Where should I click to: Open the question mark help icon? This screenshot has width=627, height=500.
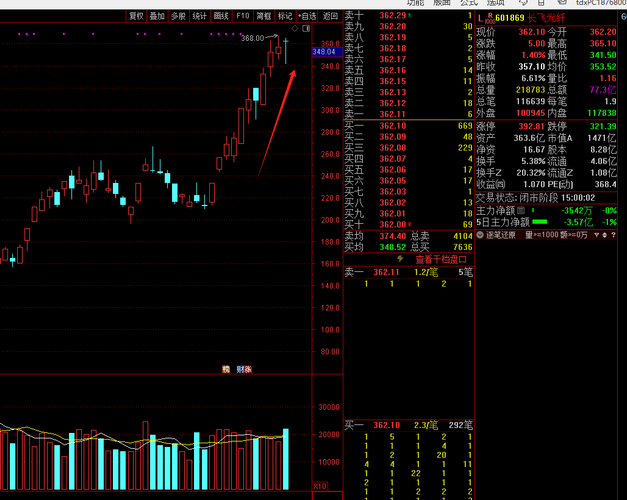pos(613,235)
